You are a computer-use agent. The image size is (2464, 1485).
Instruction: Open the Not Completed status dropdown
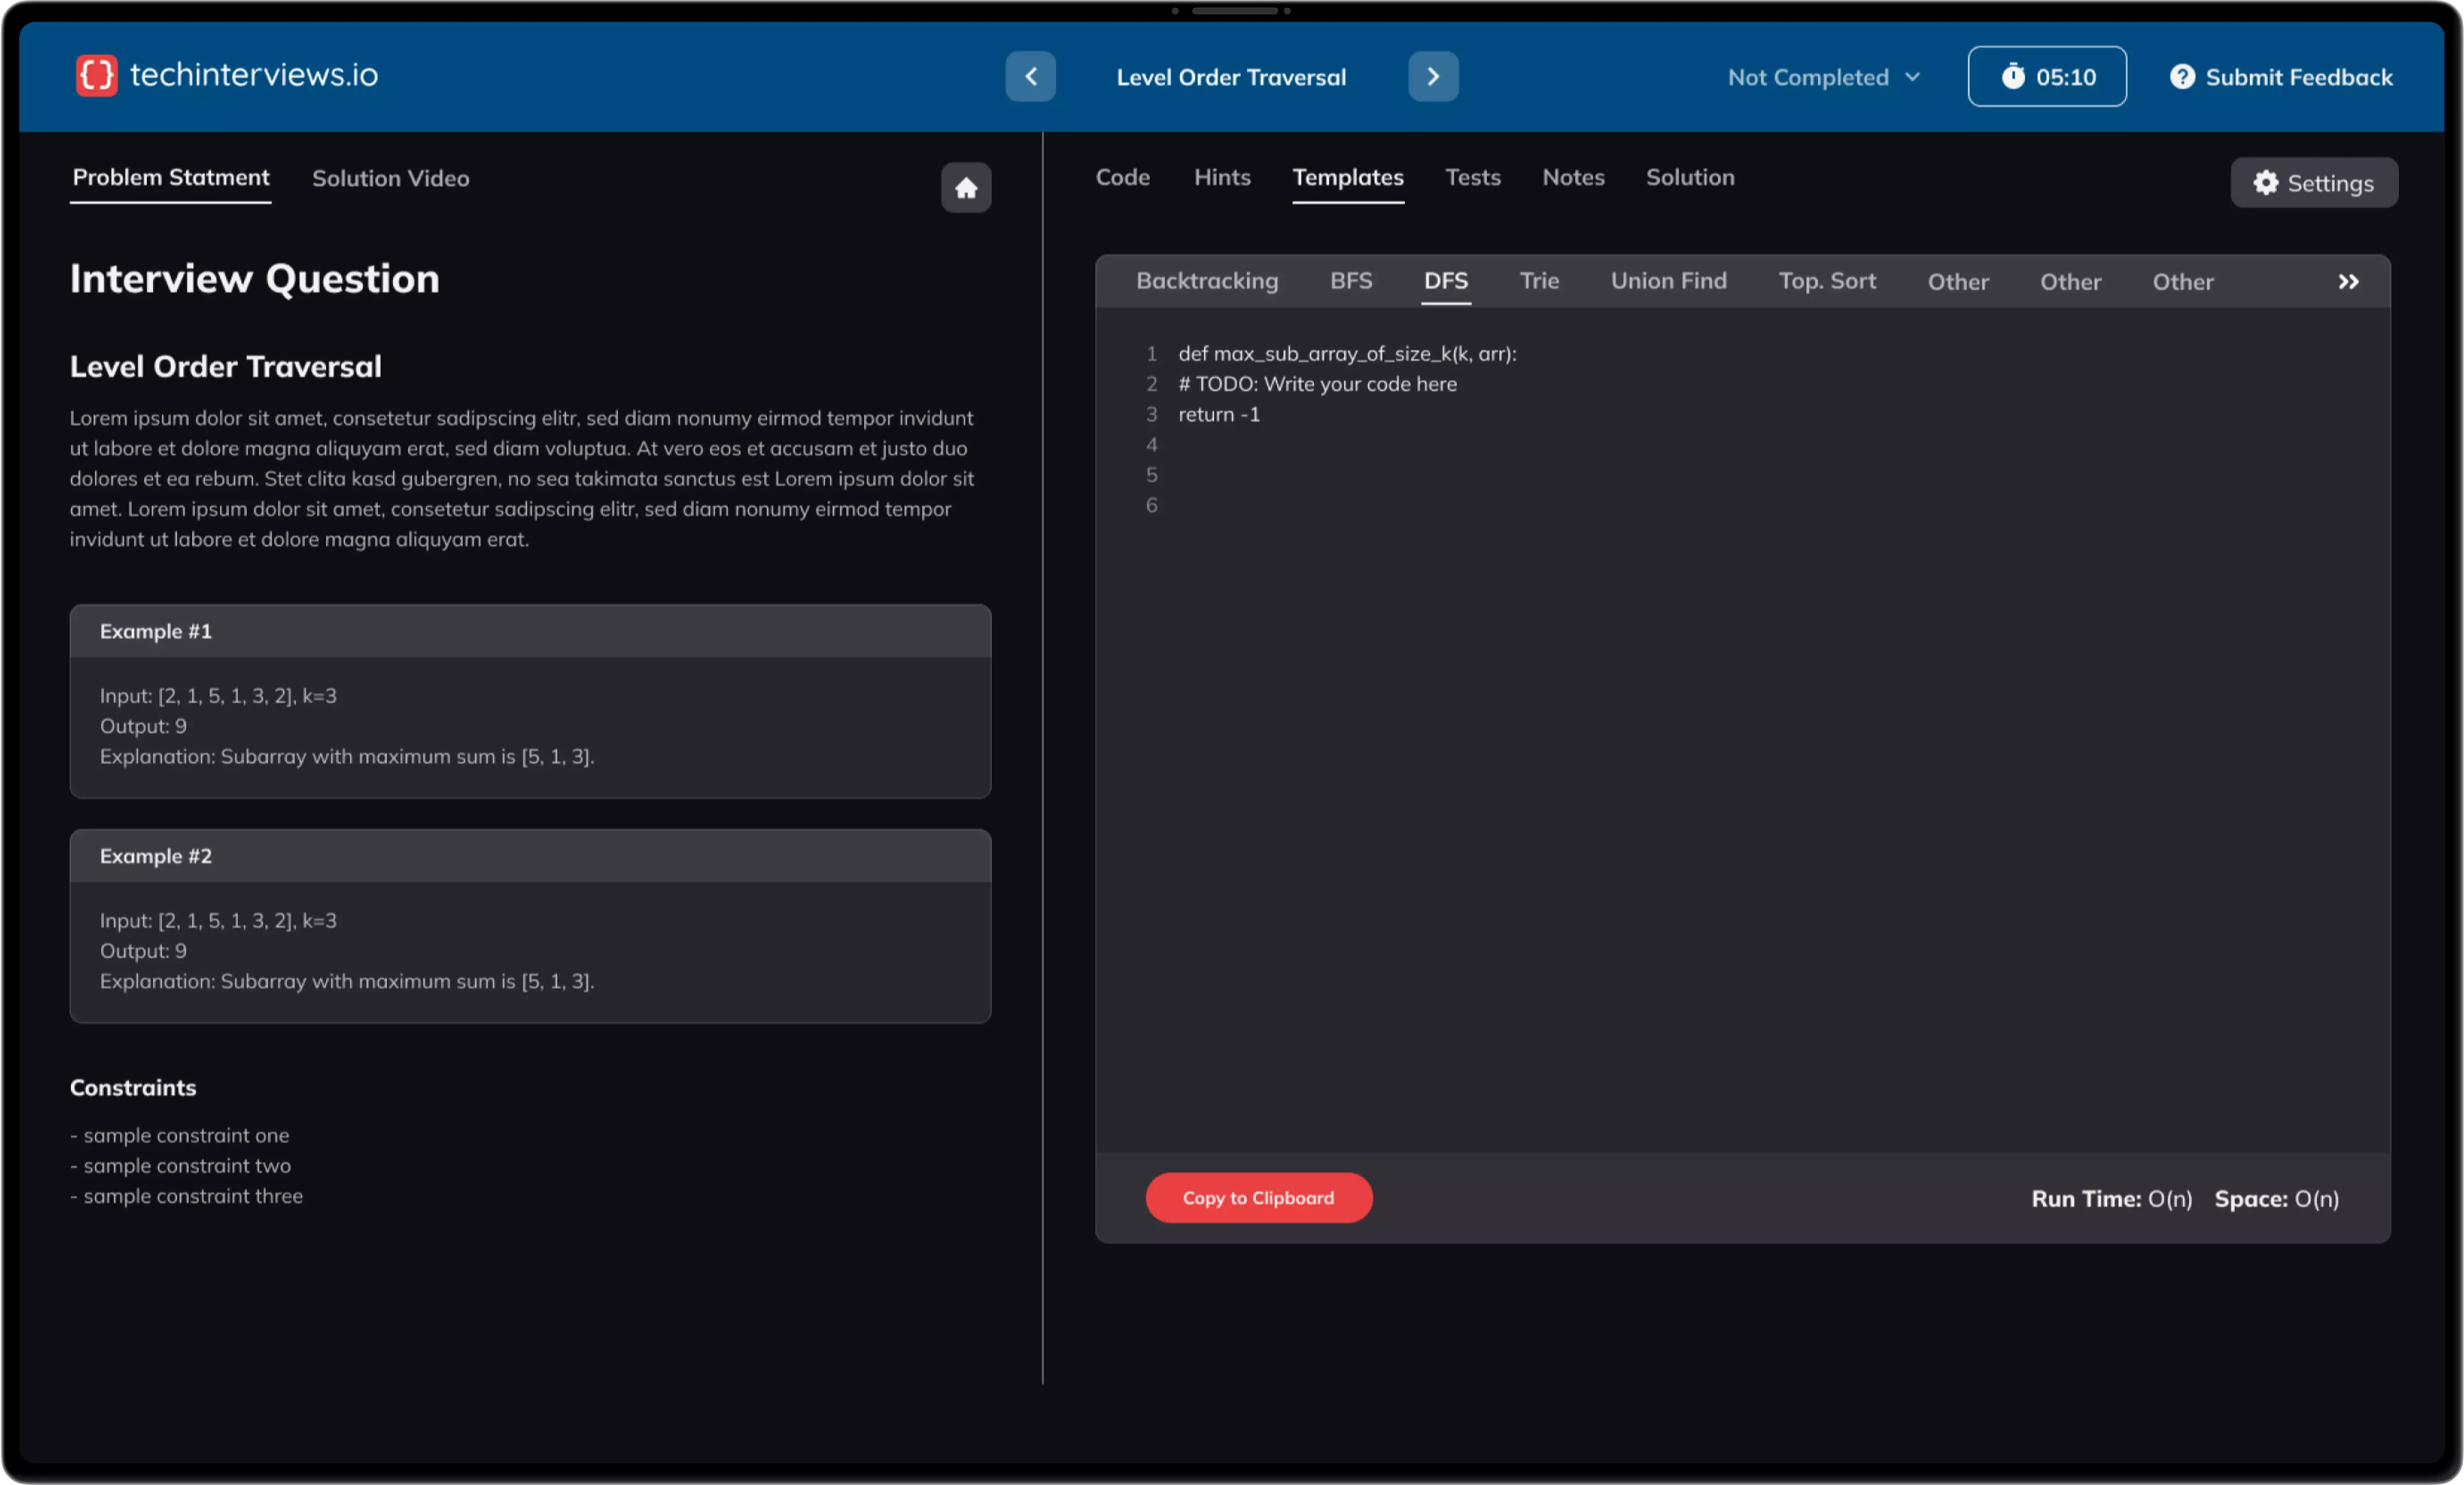pos(1824,77)
